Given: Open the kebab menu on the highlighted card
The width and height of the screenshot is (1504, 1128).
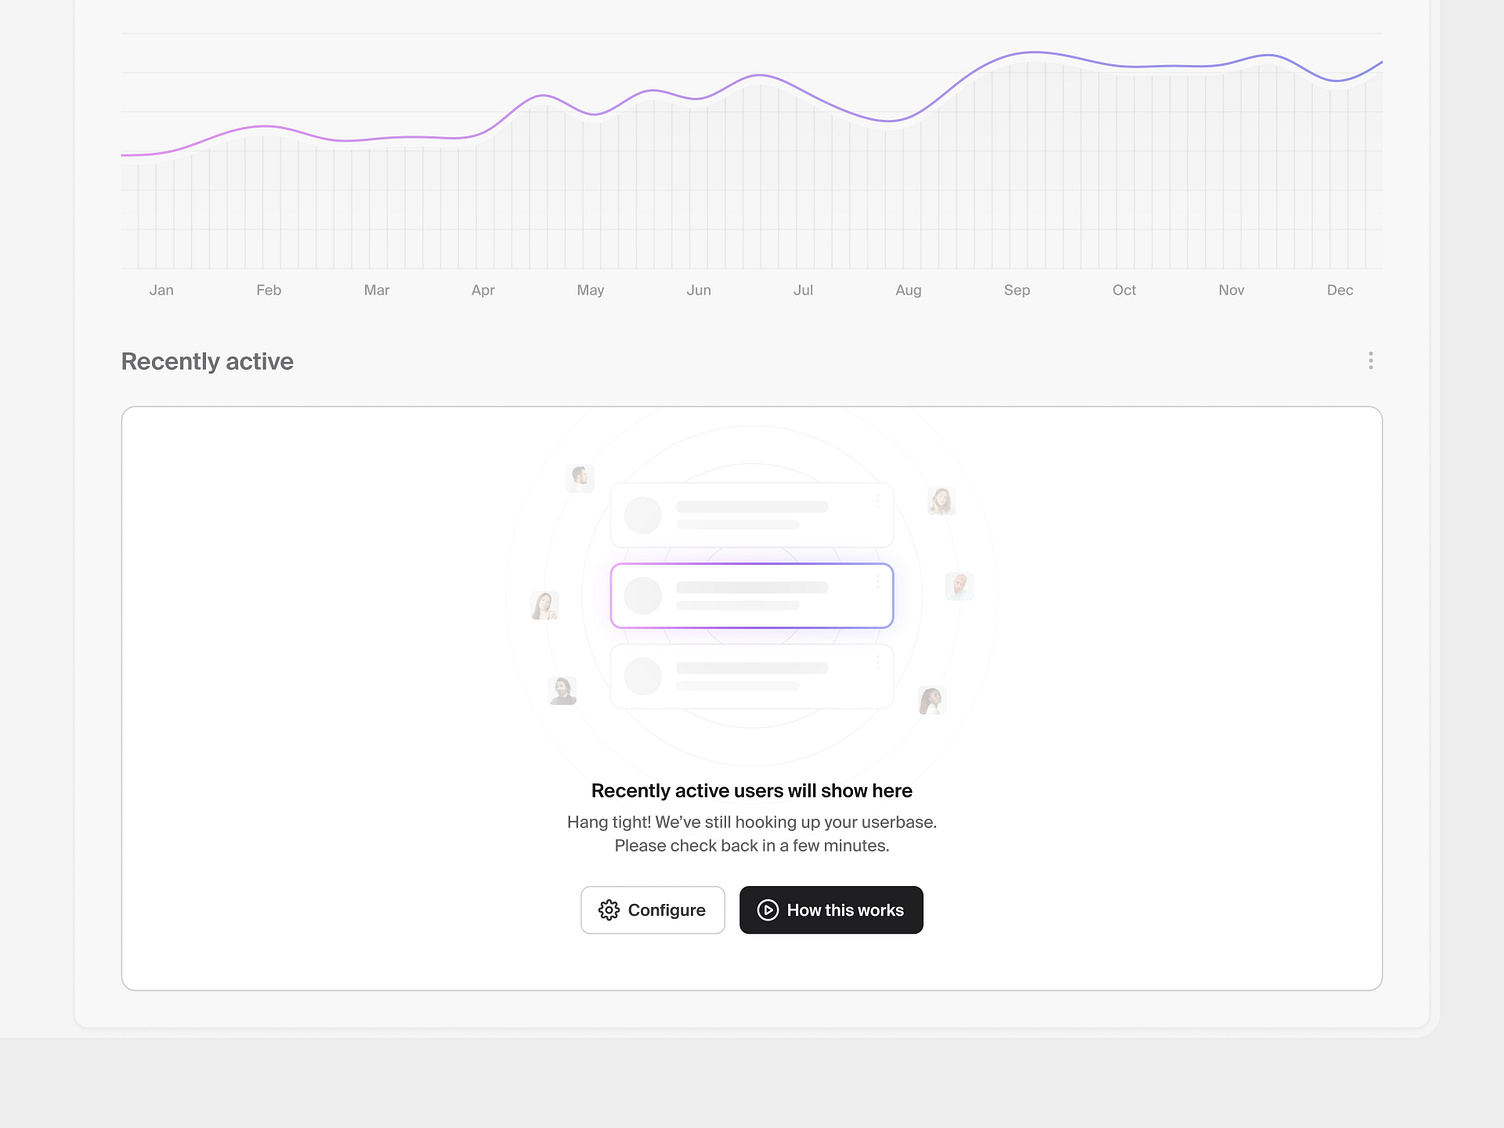Looking at the screenshot, I should pyautogui.click(x=879, y=580).
